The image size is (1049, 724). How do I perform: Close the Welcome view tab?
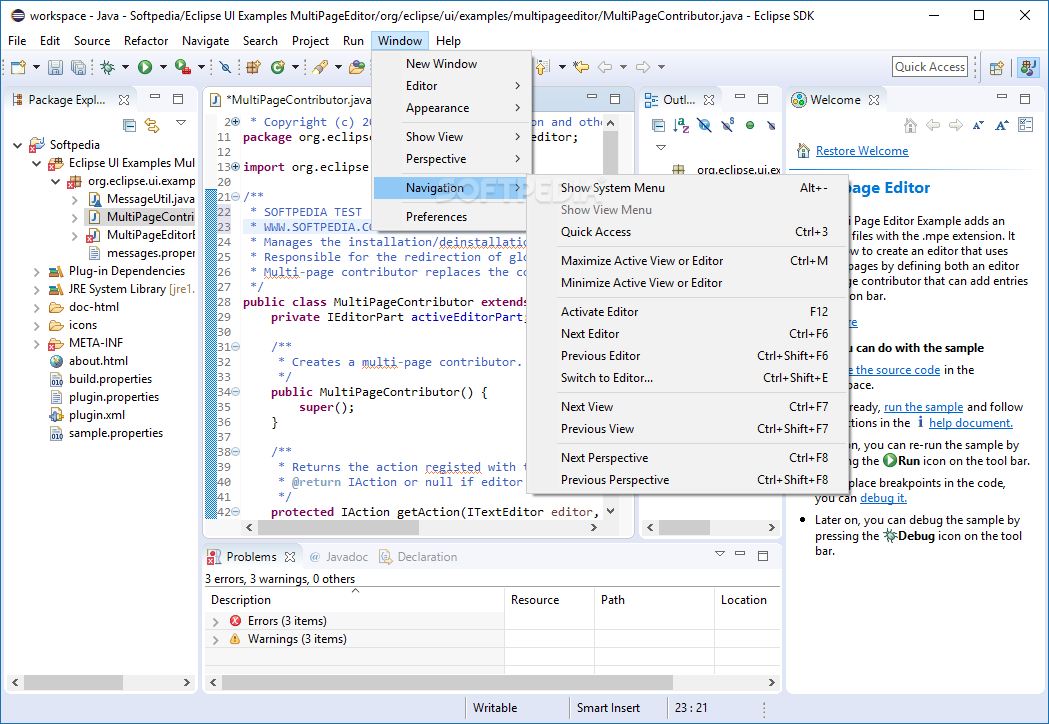[874, 100]
